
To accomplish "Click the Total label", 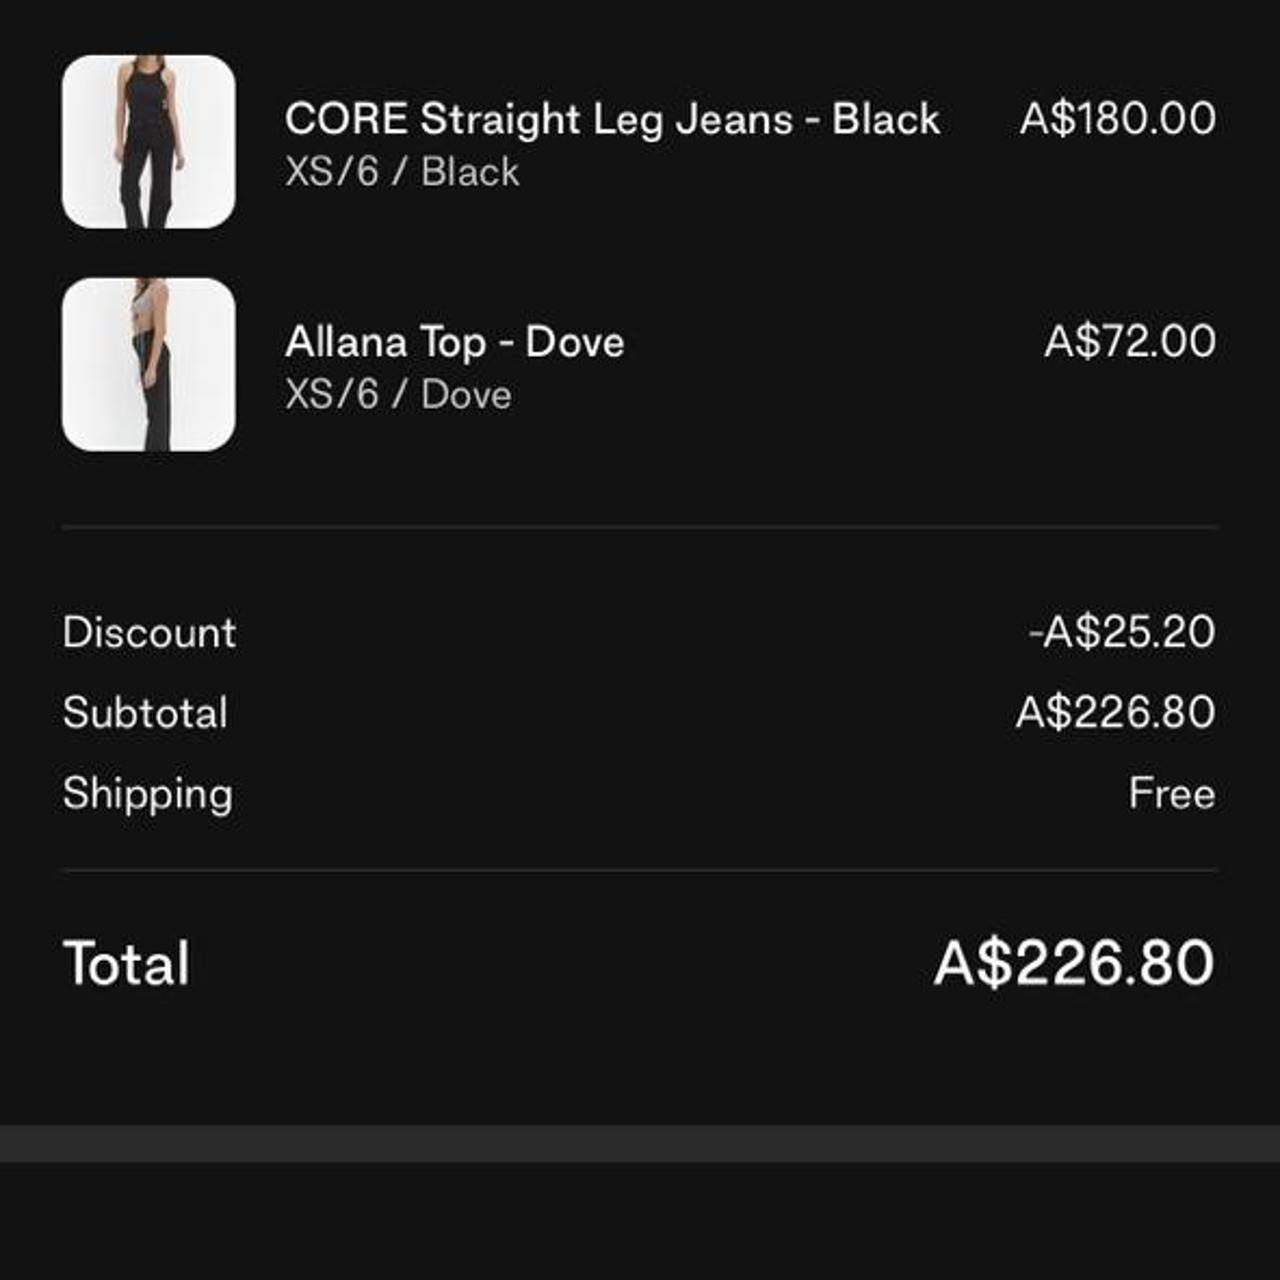I will coord(126,962).
